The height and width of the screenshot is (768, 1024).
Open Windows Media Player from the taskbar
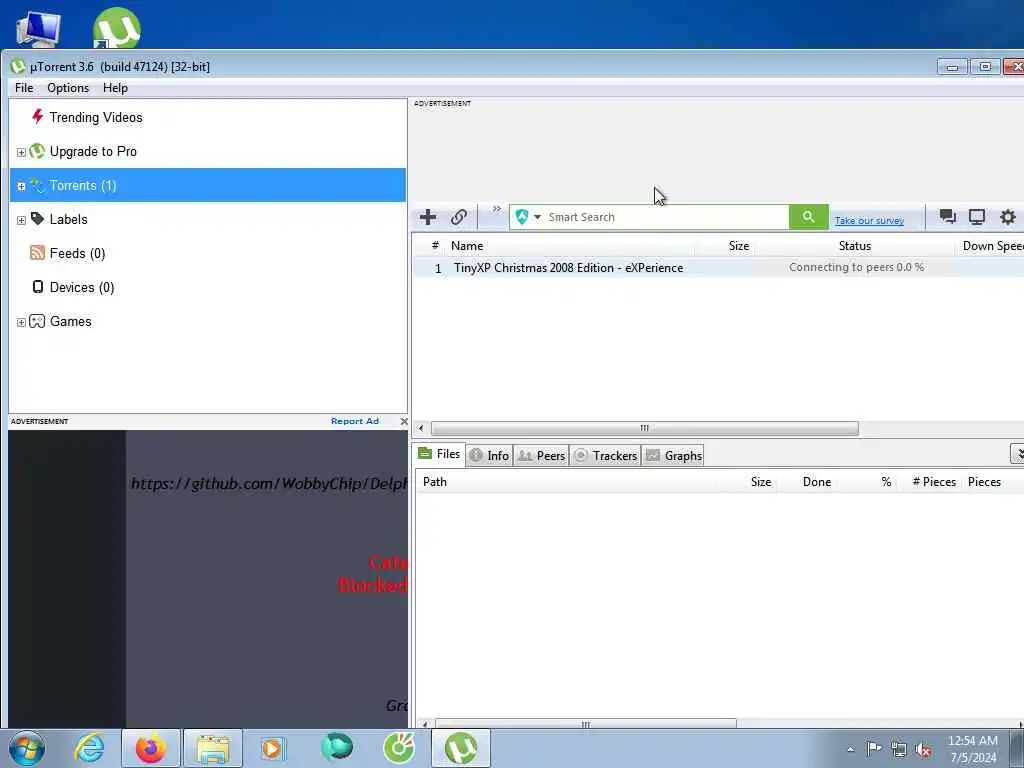point(274,748)
